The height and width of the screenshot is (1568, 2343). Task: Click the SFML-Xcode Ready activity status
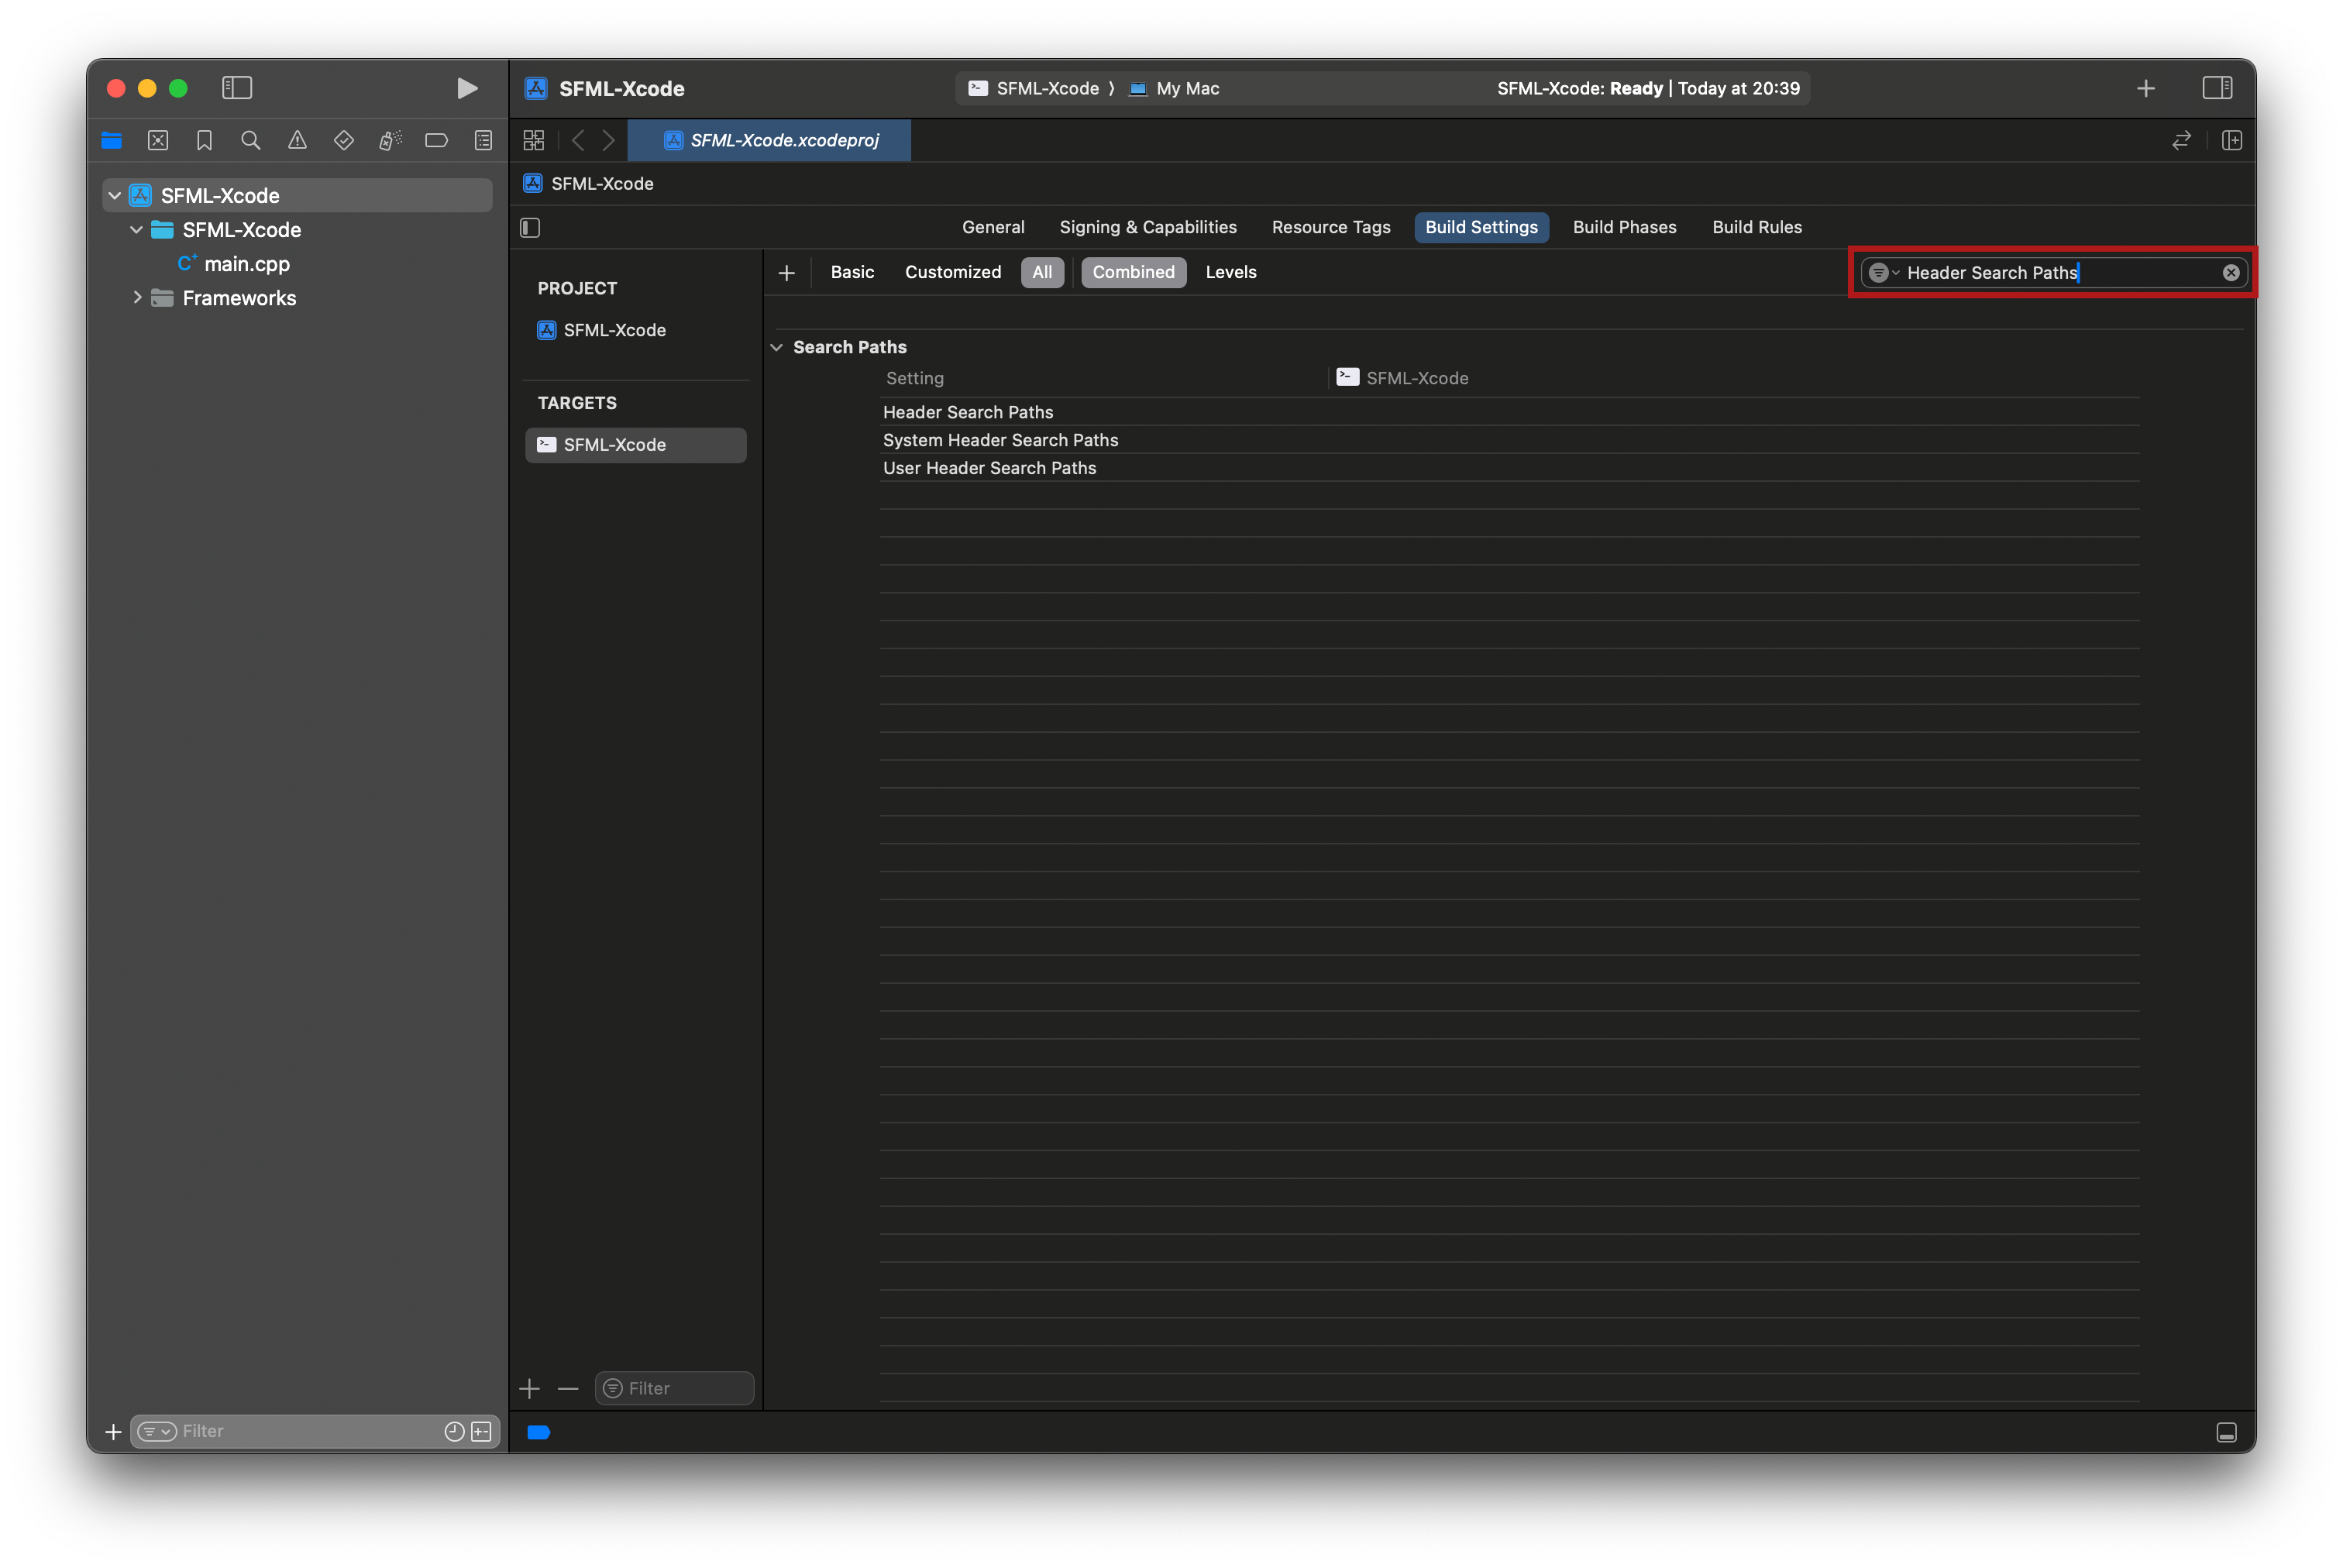(x=1647, y=88)
